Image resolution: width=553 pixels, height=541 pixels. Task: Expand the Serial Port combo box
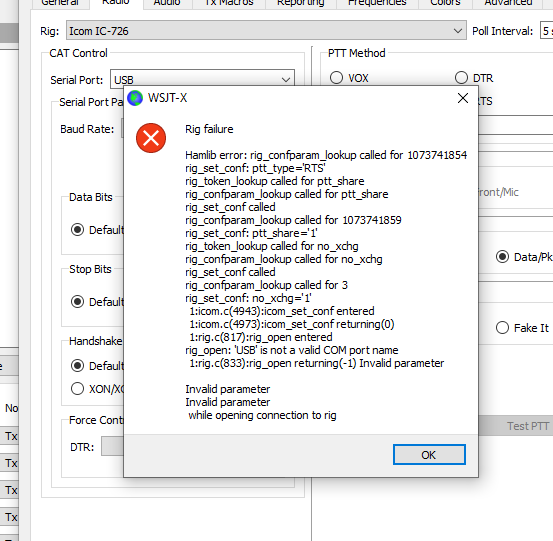click(202, 79)
